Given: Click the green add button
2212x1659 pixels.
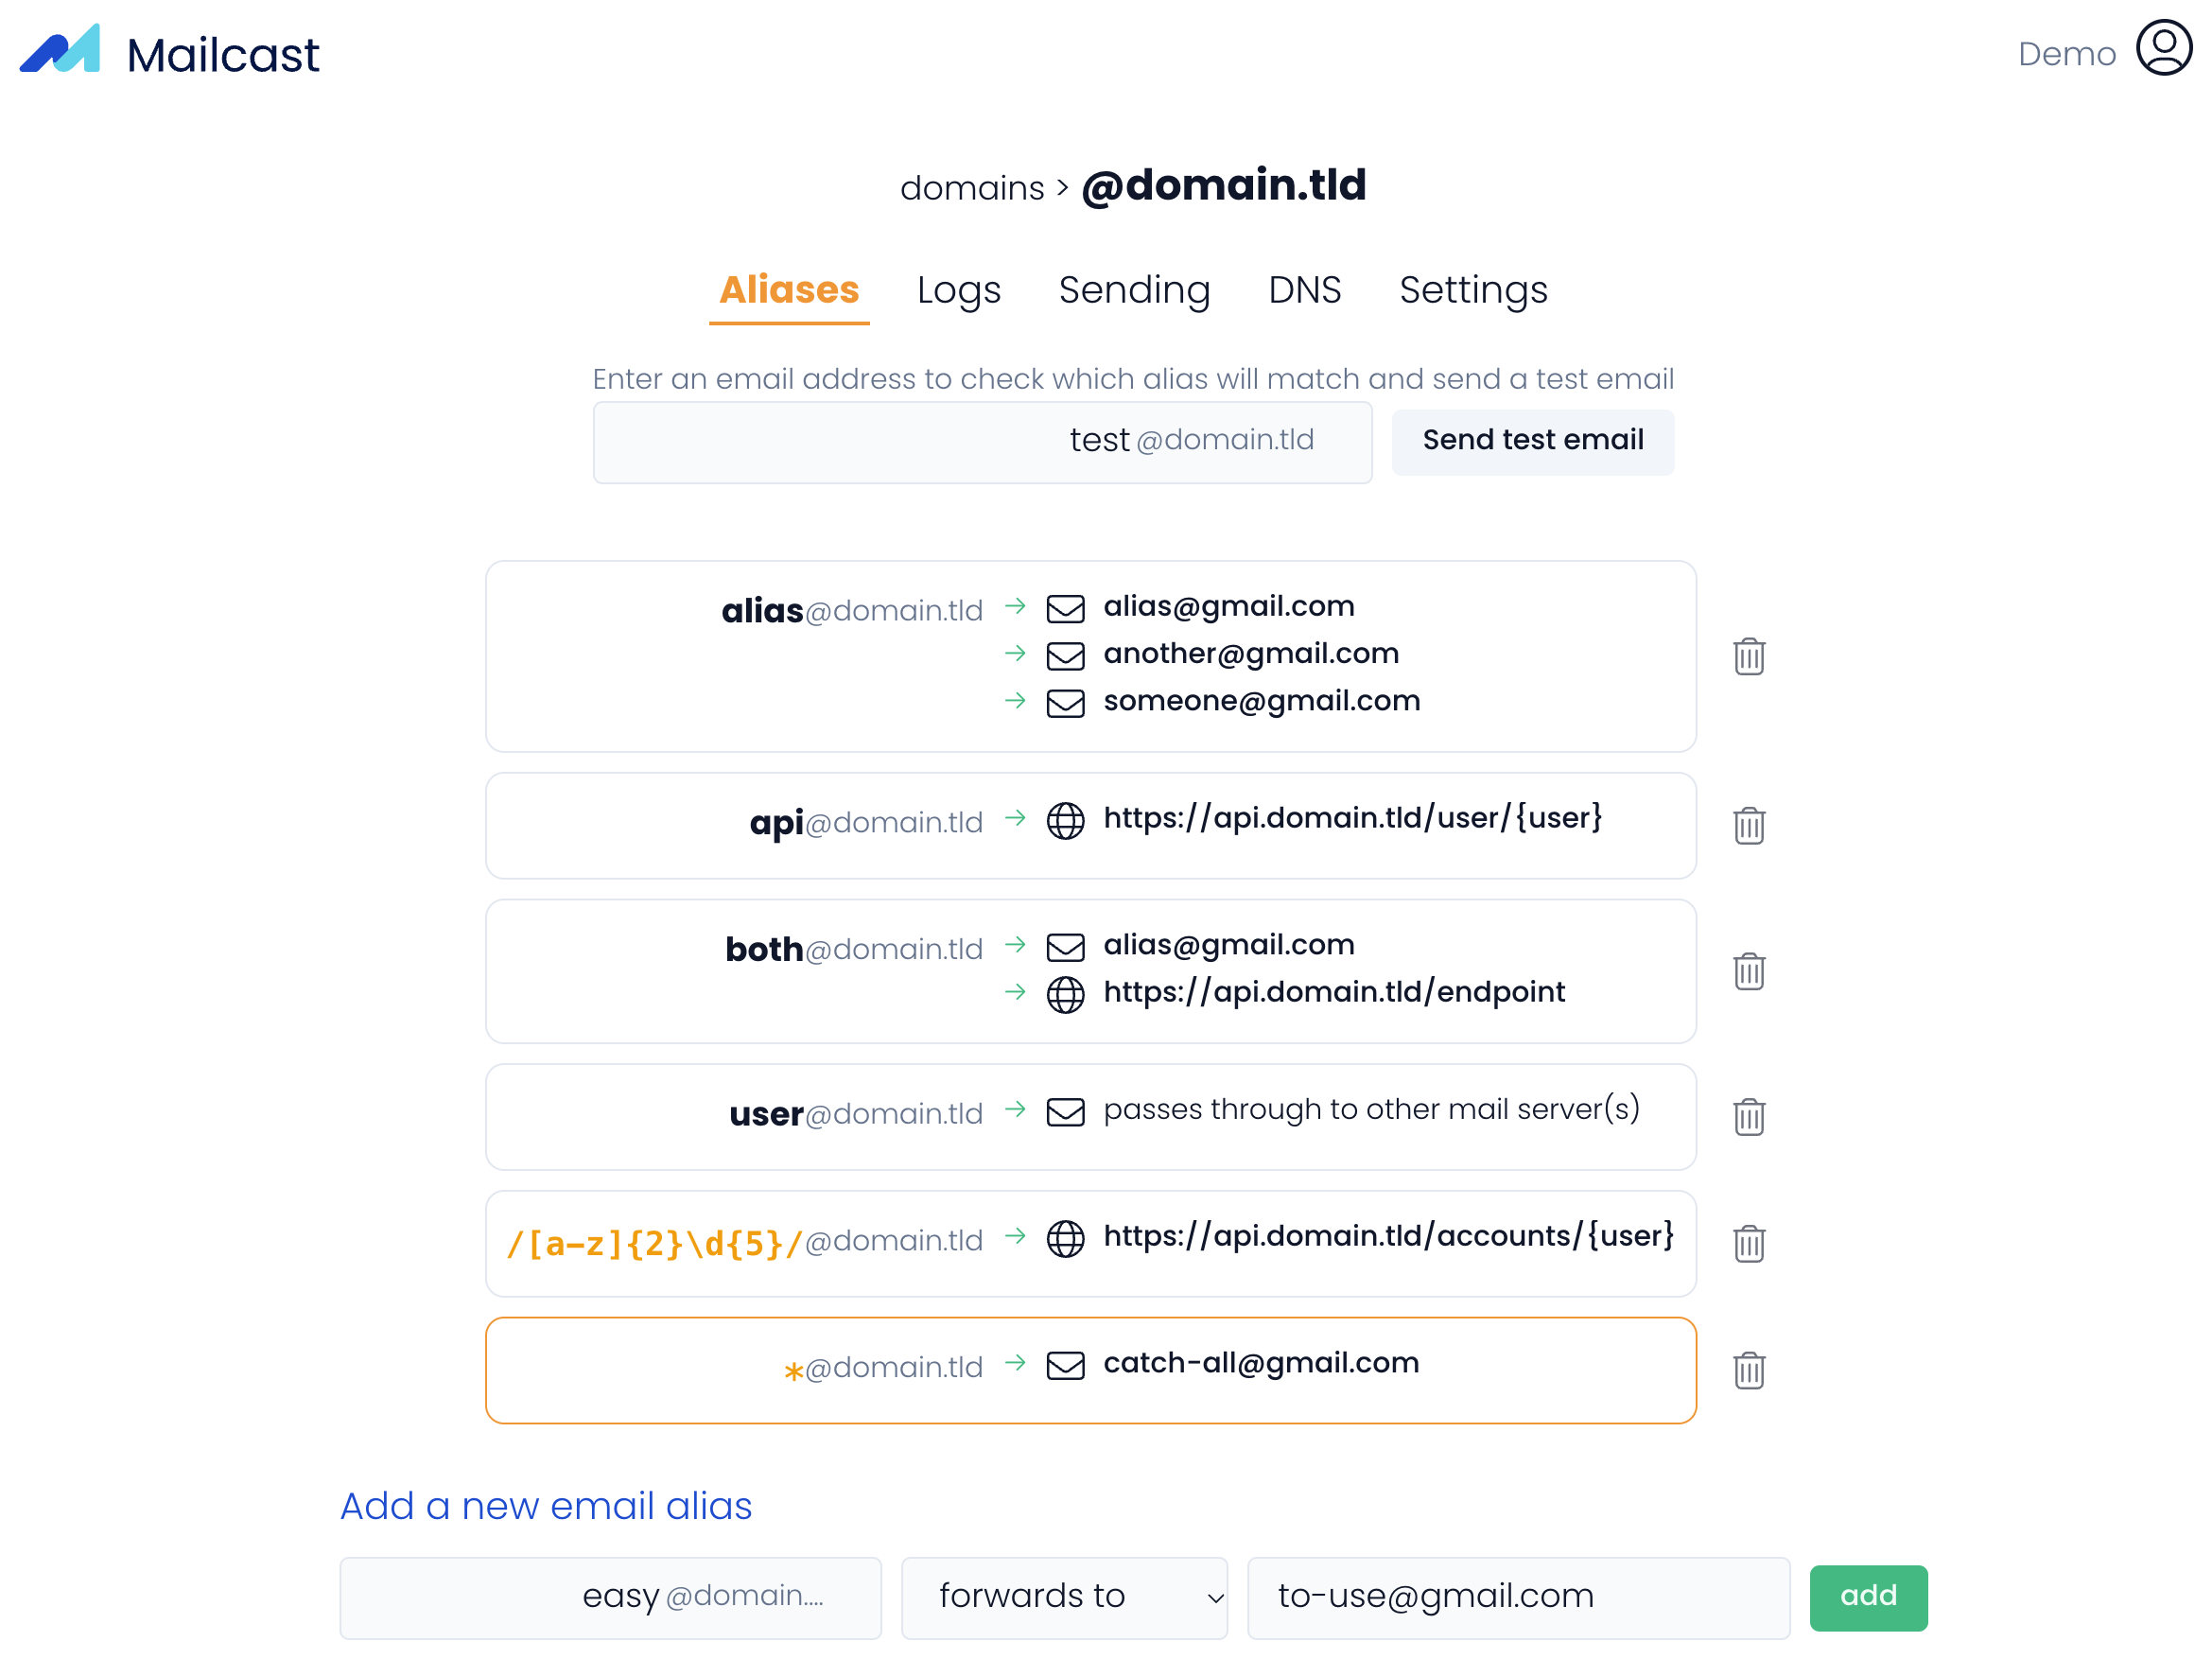Looking at the screenshot, I should coord(1867,1597).
